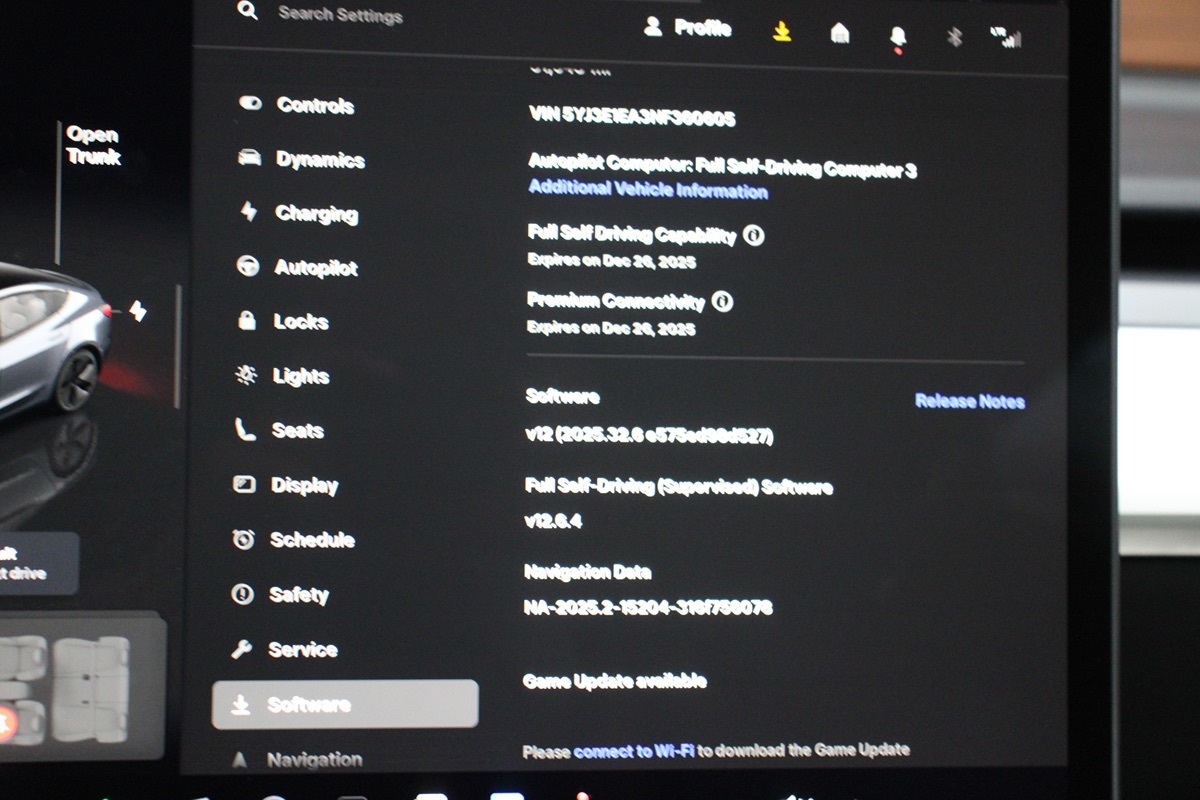The height and width of the screenshot is (800, 1200).
Task: Tap the connect to Wi-Fi link
Action: [634, 751]
